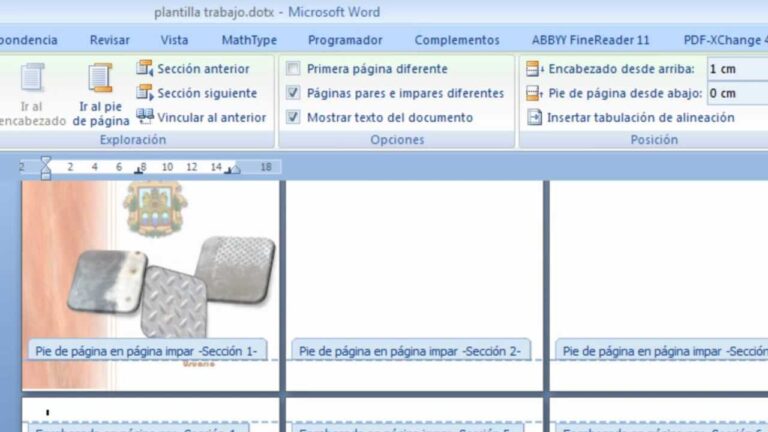
Task: Click the Opciones group label
Action: (397, 140)
